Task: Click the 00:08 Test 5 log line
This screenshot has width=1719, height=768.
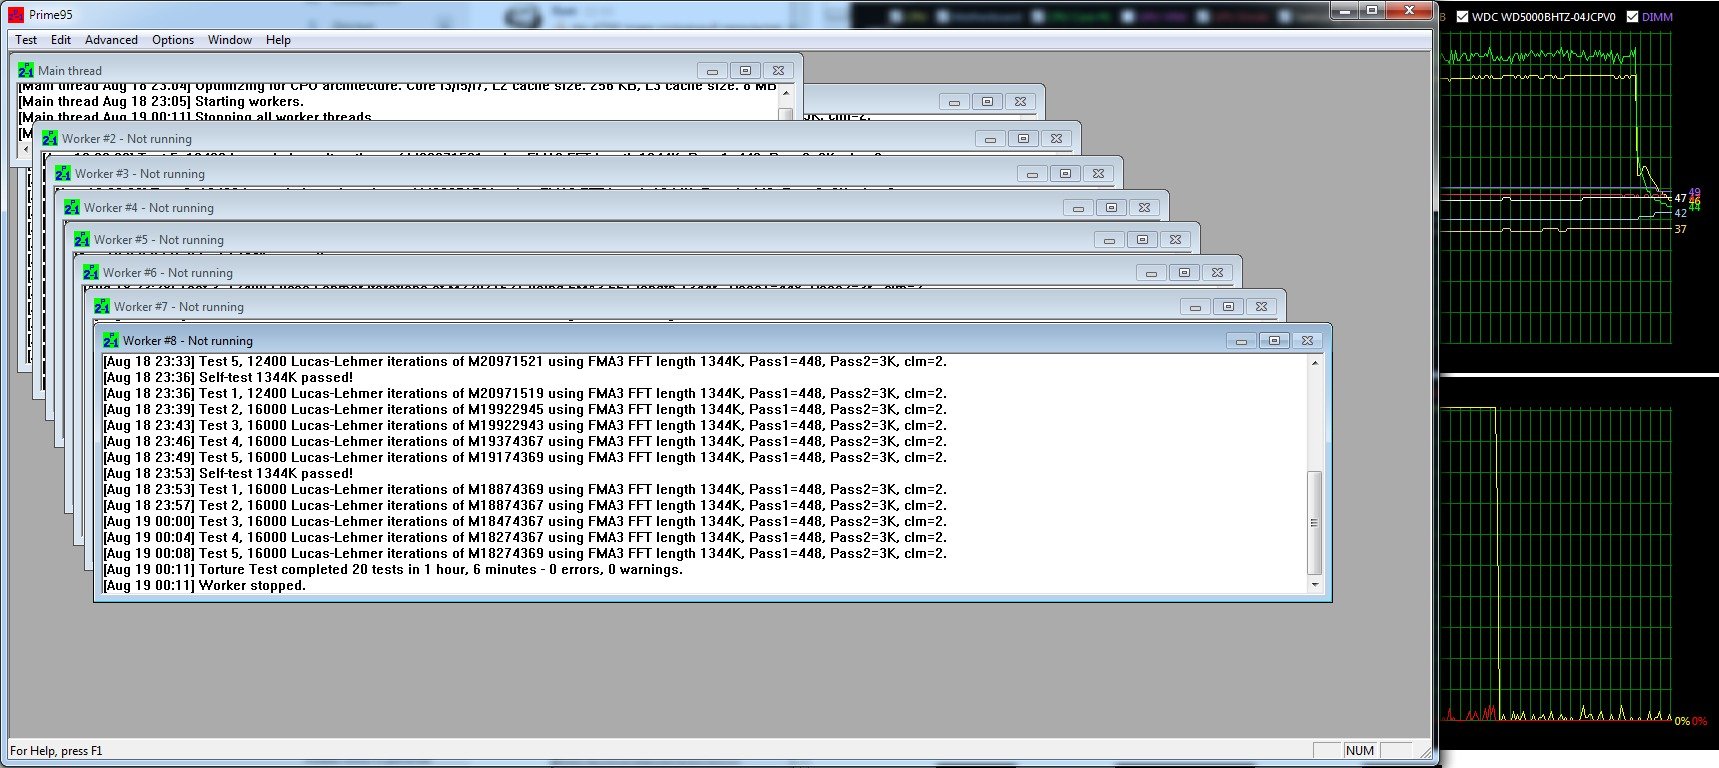Action: 525,553
